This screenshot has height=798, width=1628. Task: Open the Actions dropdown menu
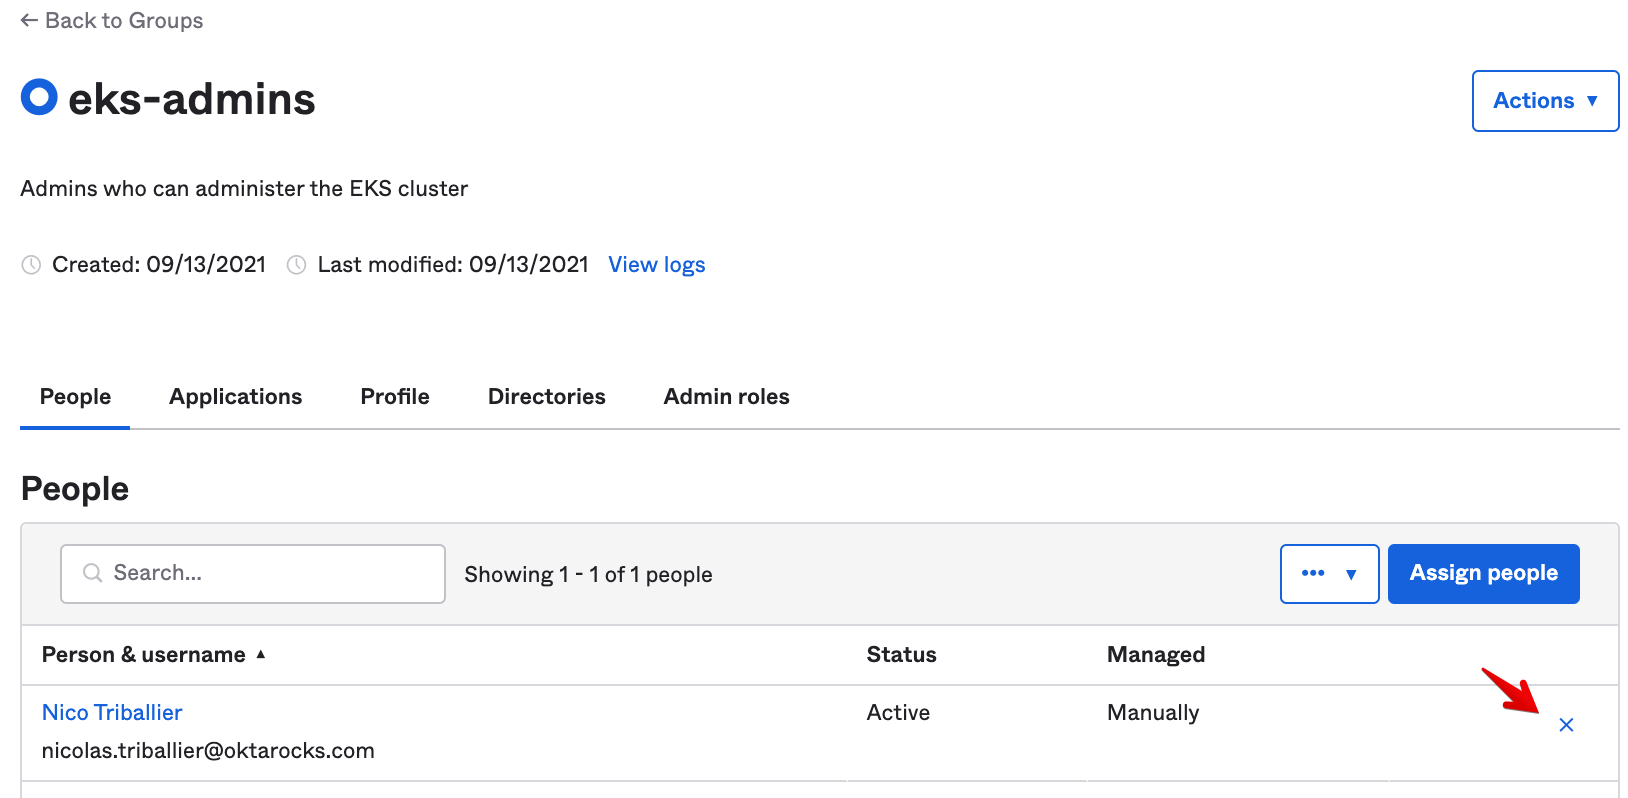[1545, 101]
